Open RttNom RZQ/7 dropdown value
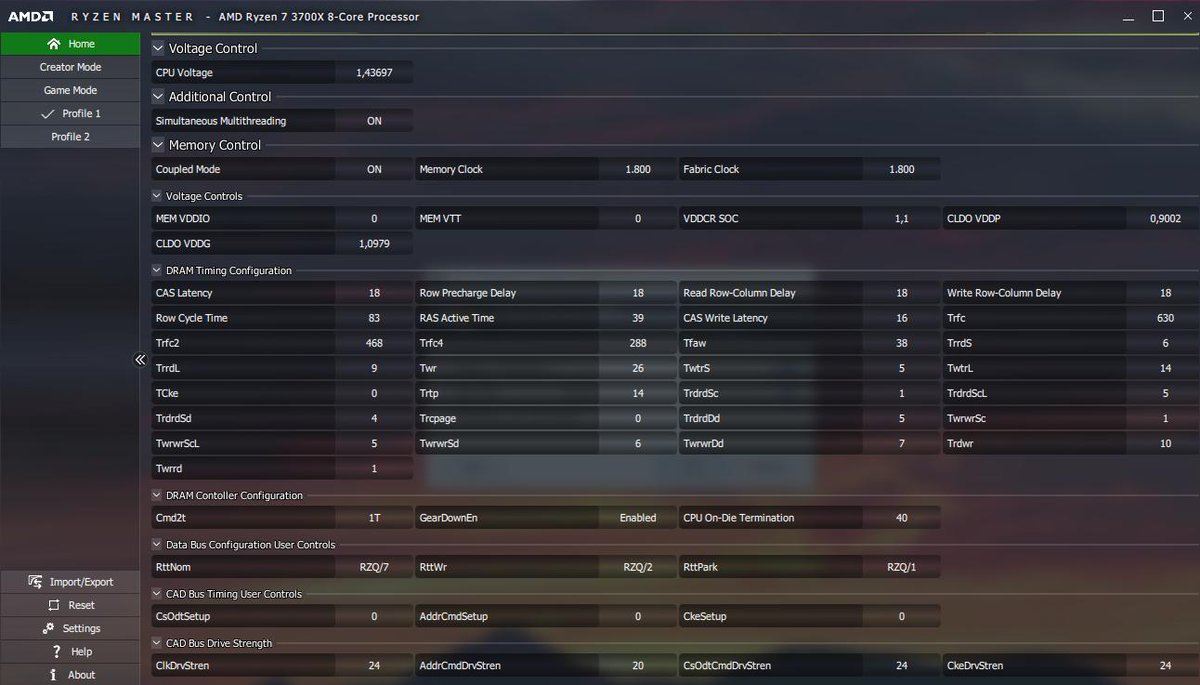The width and height of the screenshot is (1200, 685). pyautogui.click(x=374, y=567)
